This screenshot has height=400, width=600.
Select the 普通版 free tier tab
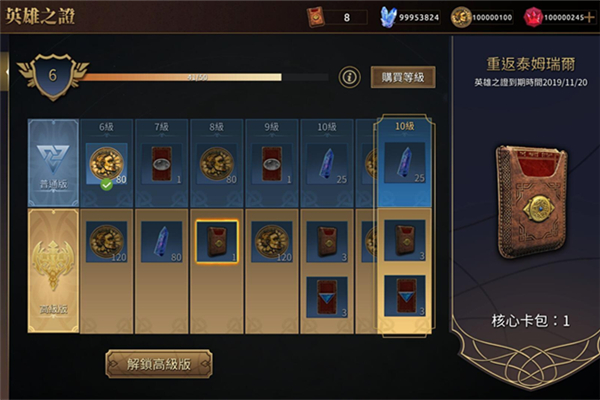(x=53, y=163)
